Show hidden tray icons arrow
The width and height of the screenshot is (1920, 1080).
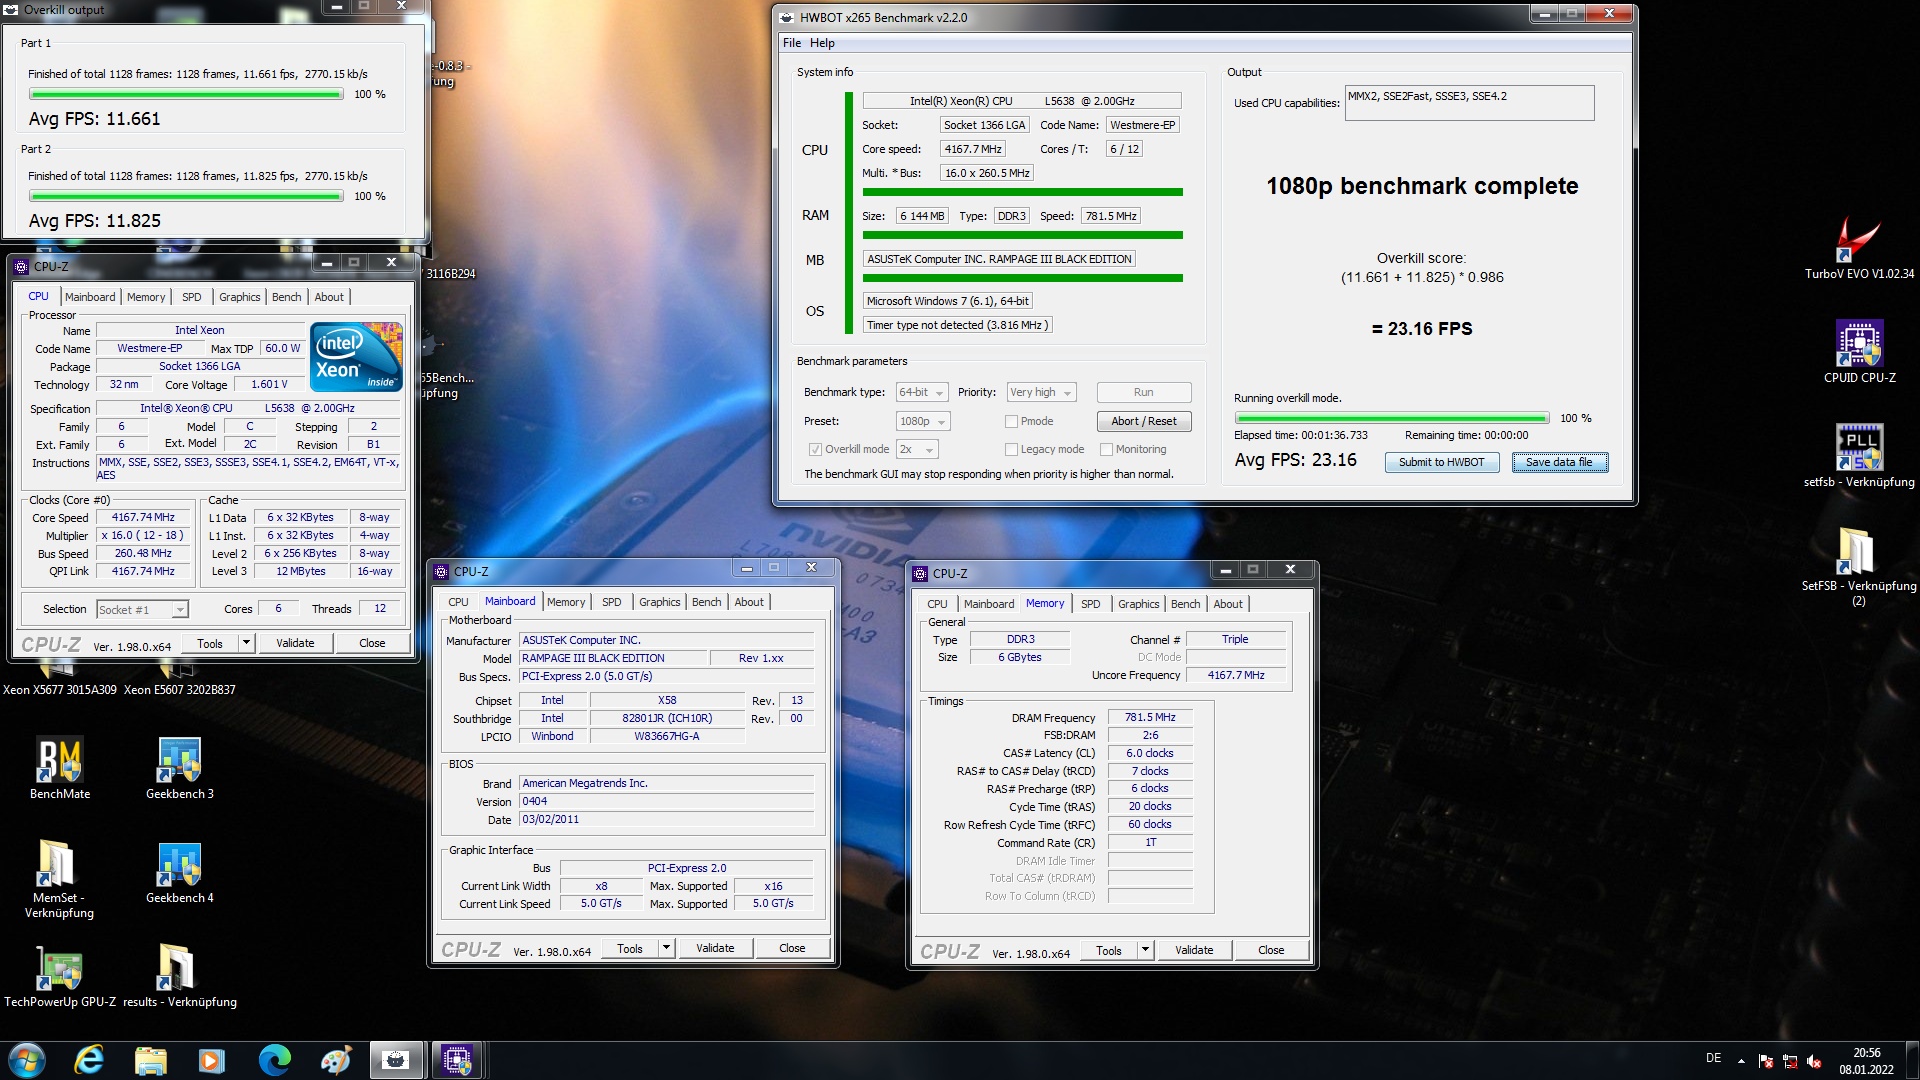(1741, 1061)
